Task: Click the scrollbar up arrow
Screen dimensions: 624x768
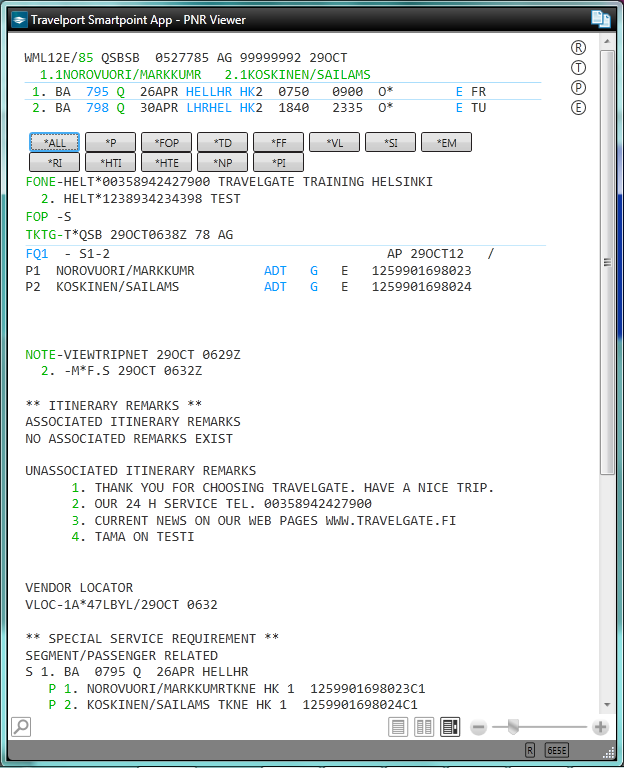Action: point(607,42)
